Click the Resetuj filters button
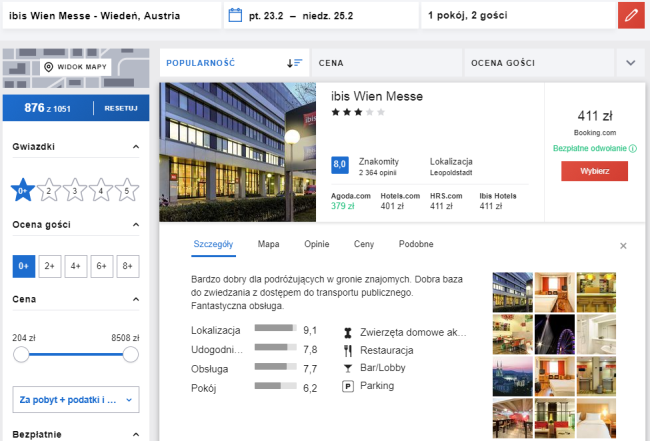 [x=121, y=108]
